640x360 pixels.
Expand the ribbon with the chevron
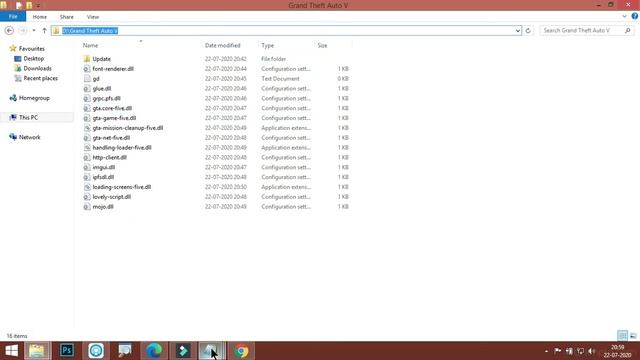click(624, 16)
